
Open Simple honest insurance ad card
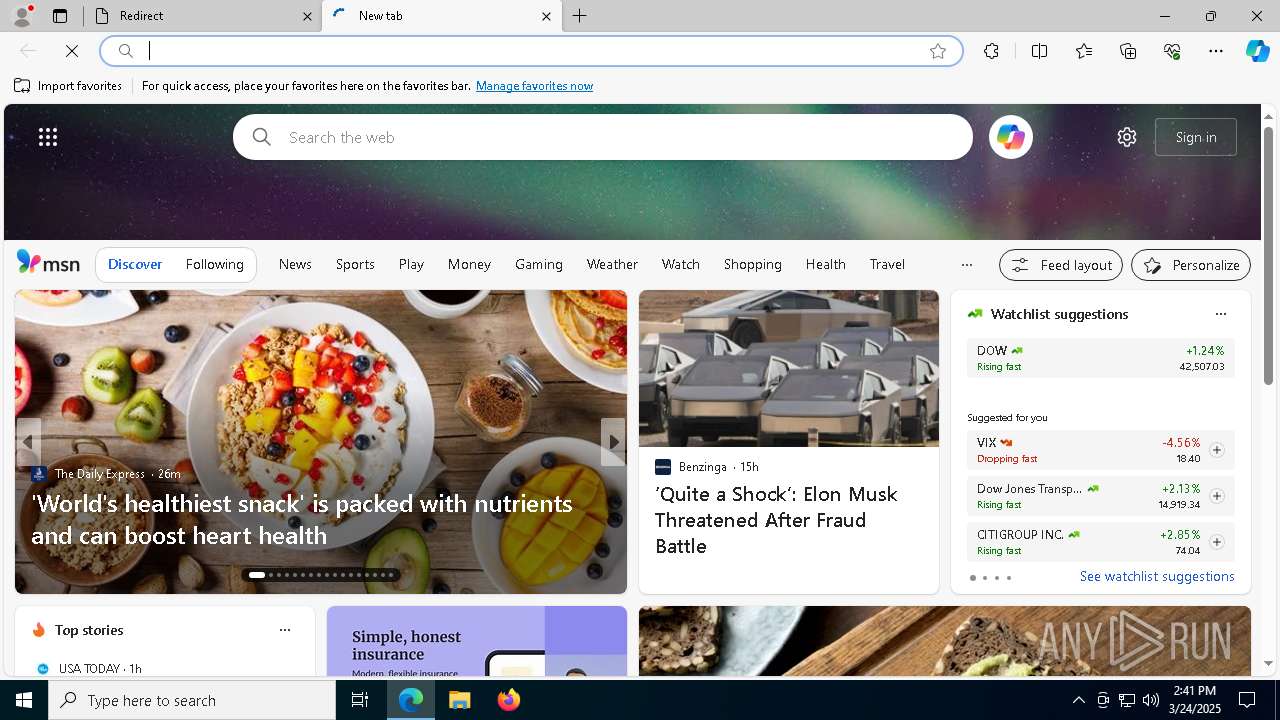pos(477,641)
